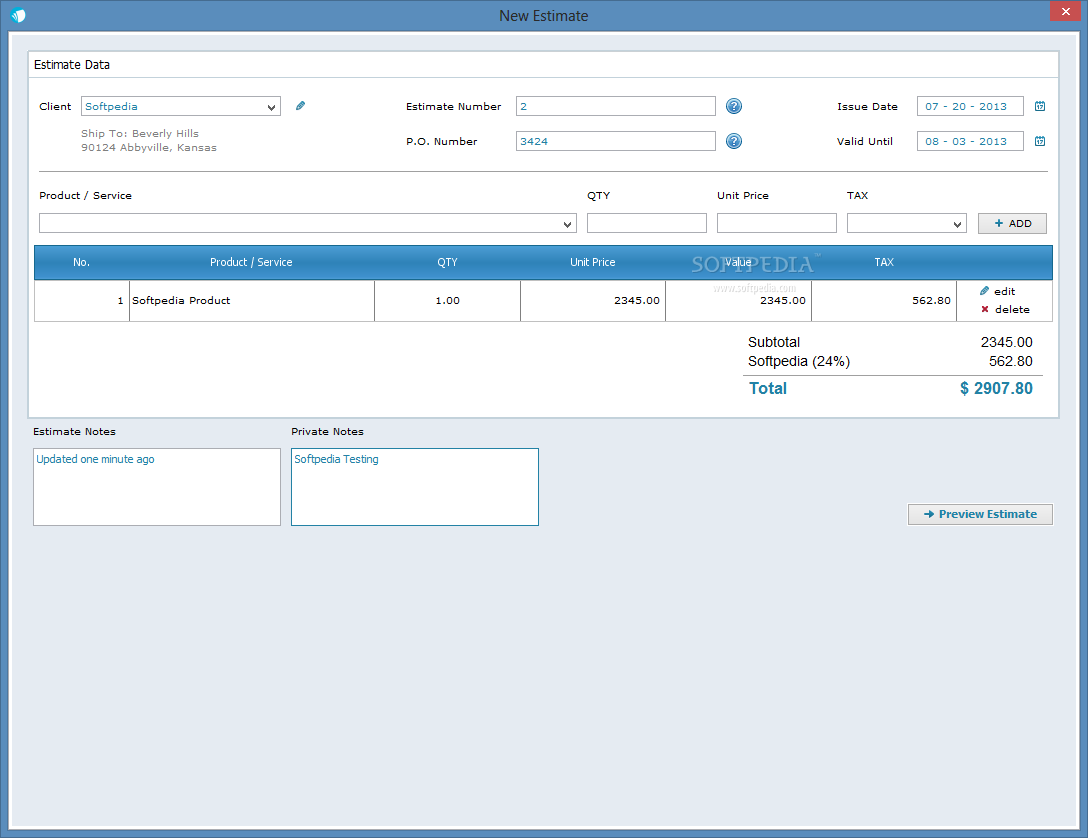Viewport: 1088px width, 838px height.
Task: Click the Total $ 2907.80 amount
Action: click(x=996, y=388)
